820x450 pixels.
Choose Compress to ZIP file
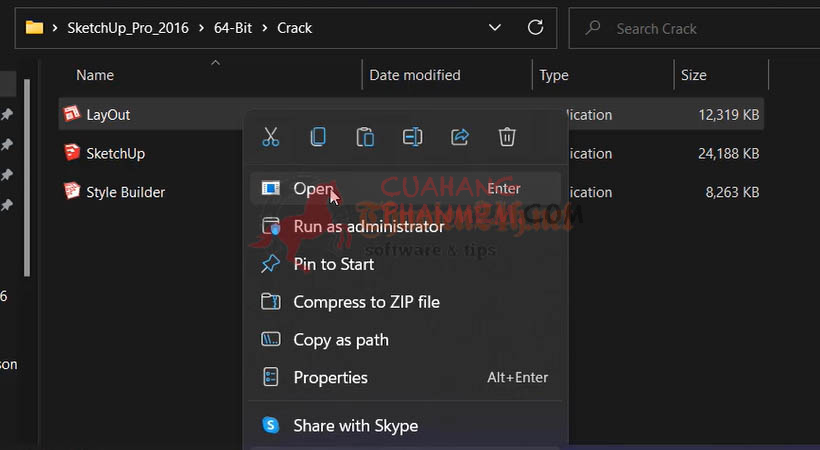(366, 302)
